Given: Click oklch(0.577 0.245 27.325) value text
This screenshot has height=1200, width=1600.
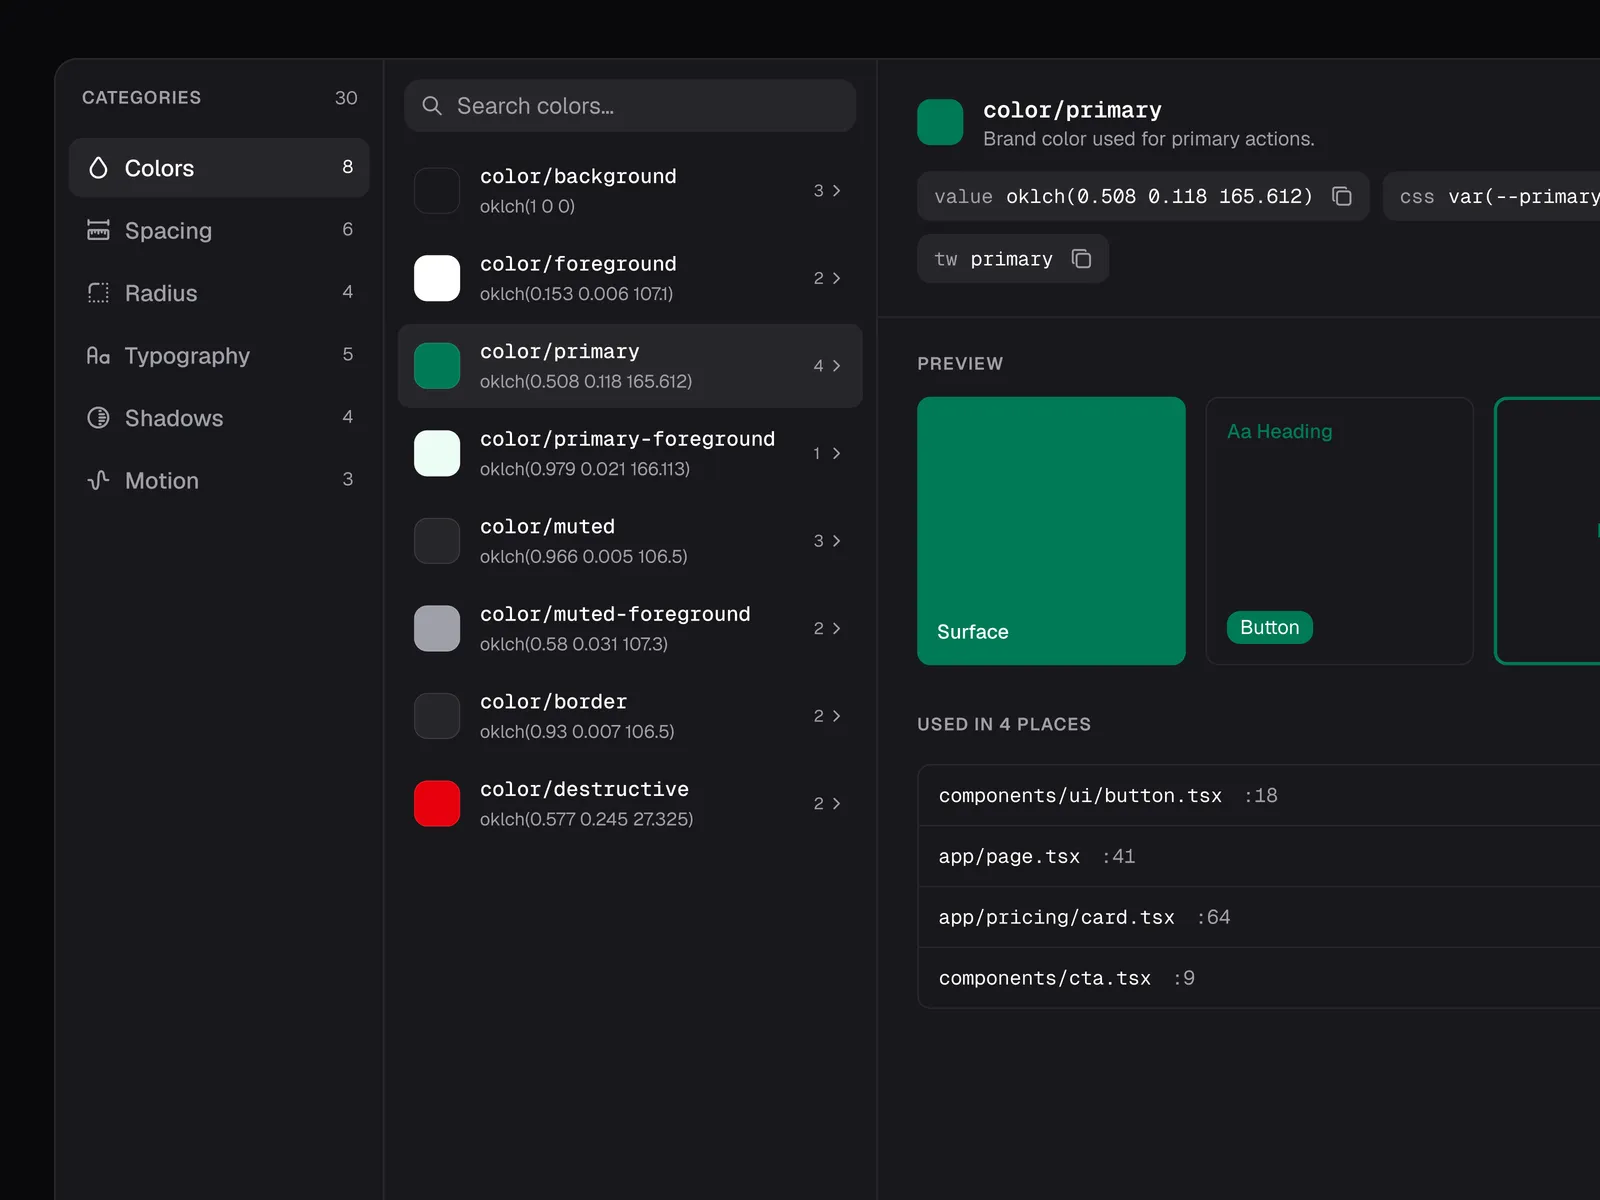Looking at the screenshot, I should click(x=586, y=819).
